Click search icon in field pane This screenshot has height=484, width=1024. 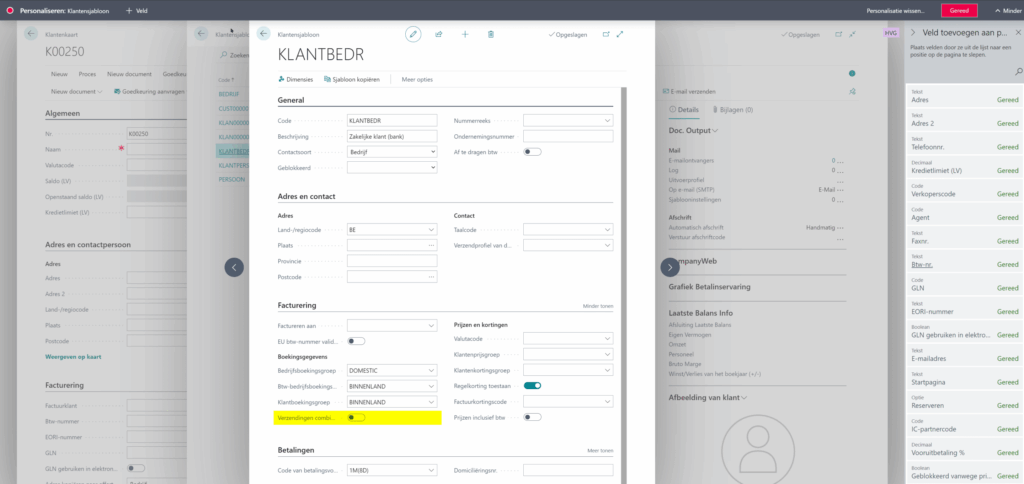(x=1017, y=72)
